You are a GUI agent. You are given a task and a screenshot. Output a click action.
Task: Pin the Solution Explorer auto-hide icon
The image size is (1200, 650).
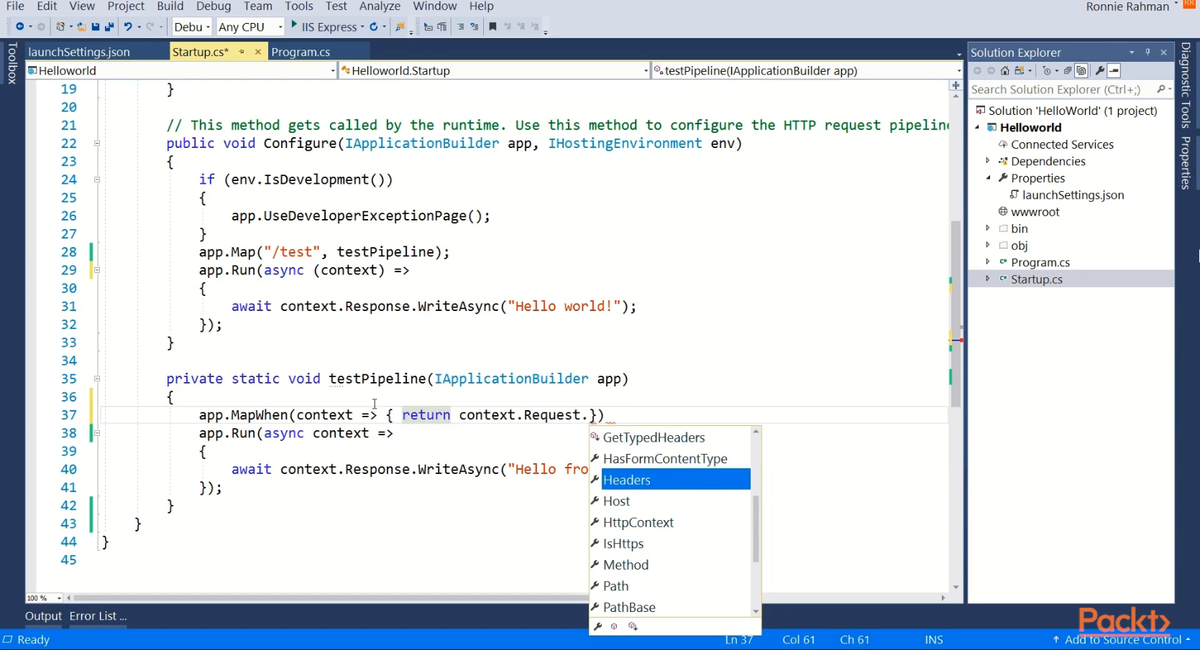tap(1147, 52)
